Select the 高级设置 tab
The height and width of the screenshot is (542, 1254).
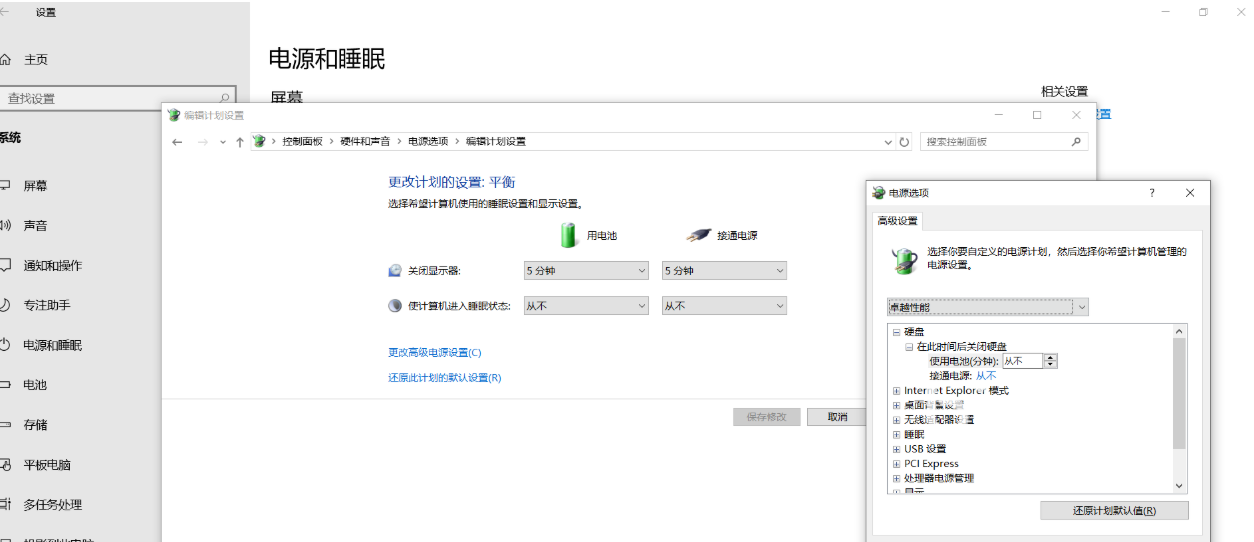click(x=897, y=221)
